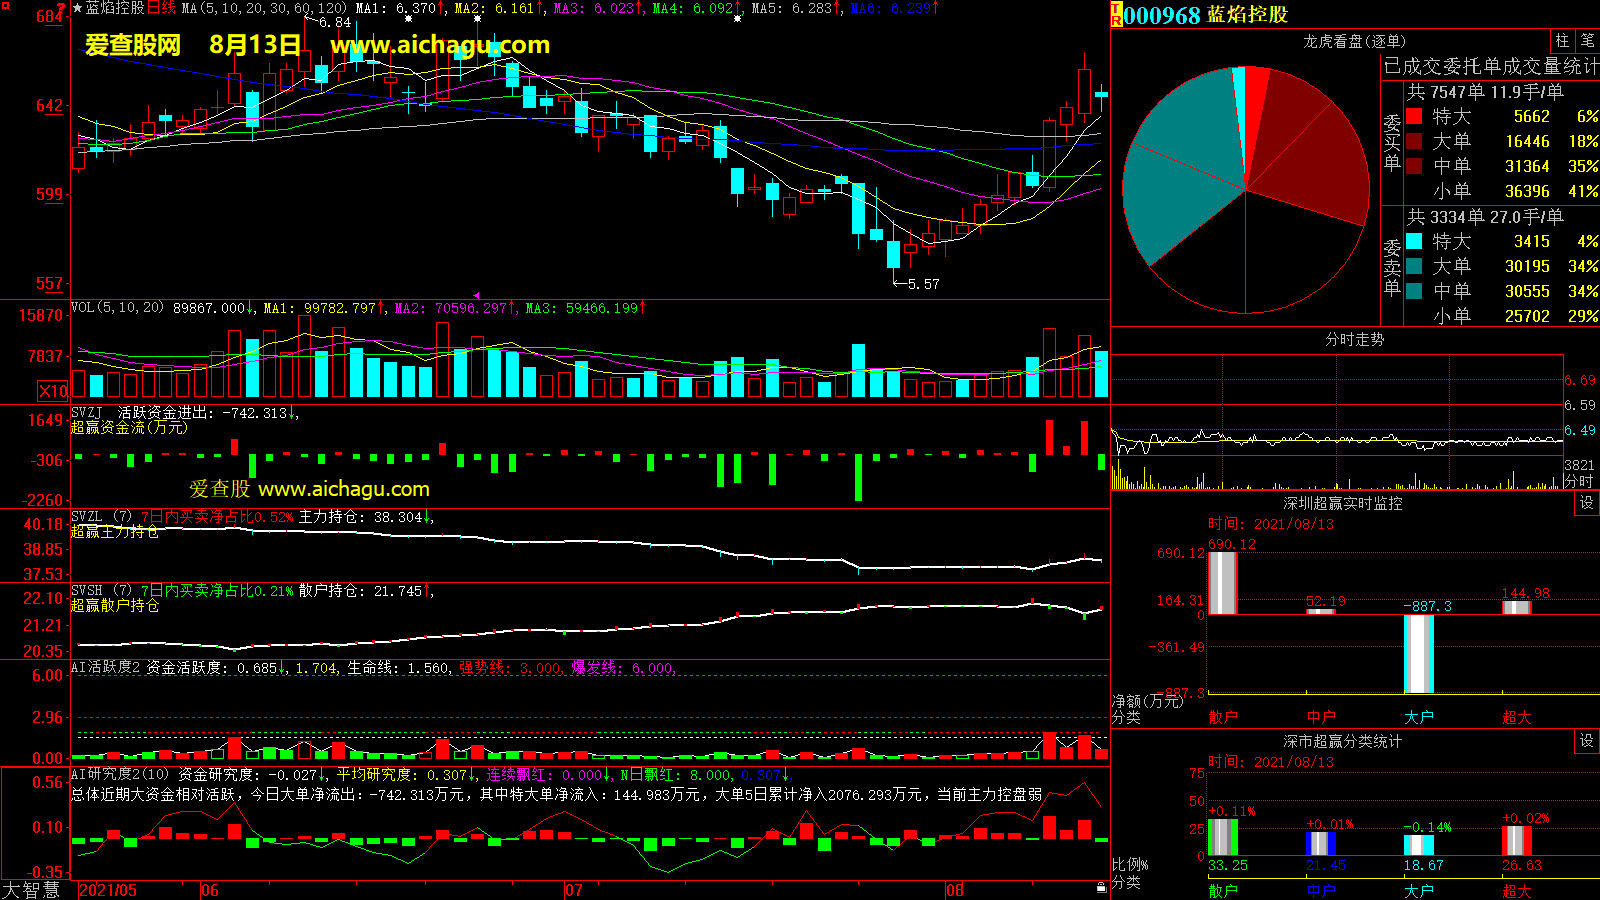Viewport: 1600px width, 900px height.
Task: Click the 大智慧 logo in bottom-left corner
Action: point(32,890)
